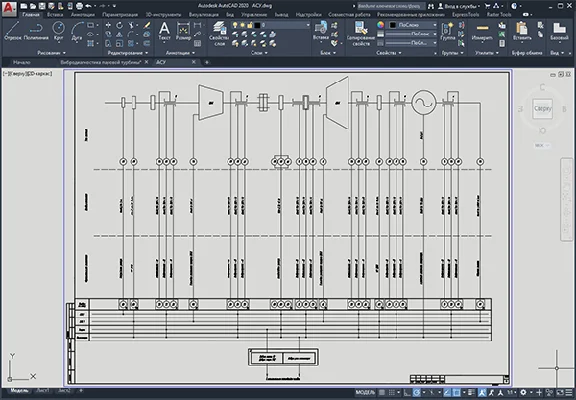Choose the Круг circle tool
This screenshot has height=400, width=576.
pos(59,31)
